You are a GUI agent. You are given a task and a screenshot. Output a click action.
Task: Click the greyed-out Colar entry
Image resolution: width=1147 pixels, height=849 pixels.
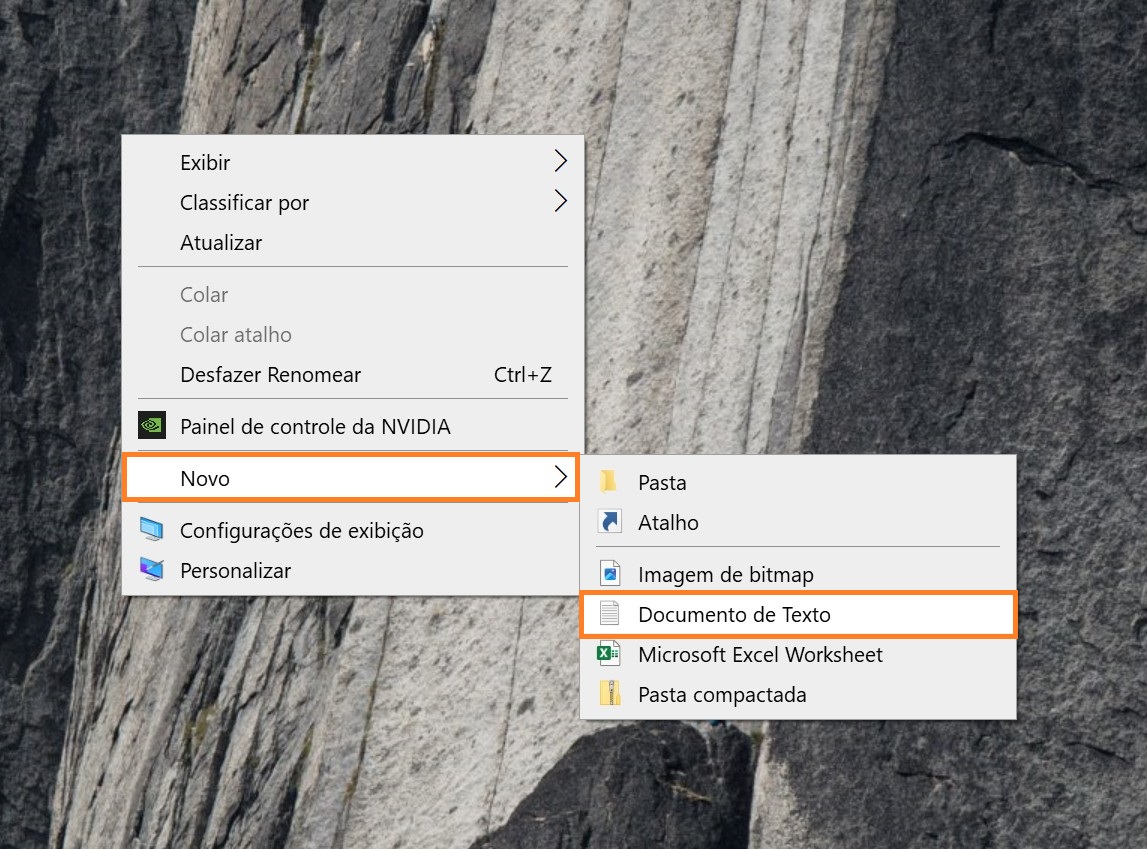coord(204,295)
